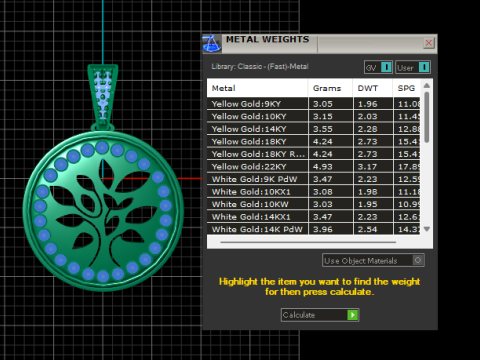Select the White Gold:9K PdW row
This screenshot has width=480, height=360.
[x=313, y=179]
